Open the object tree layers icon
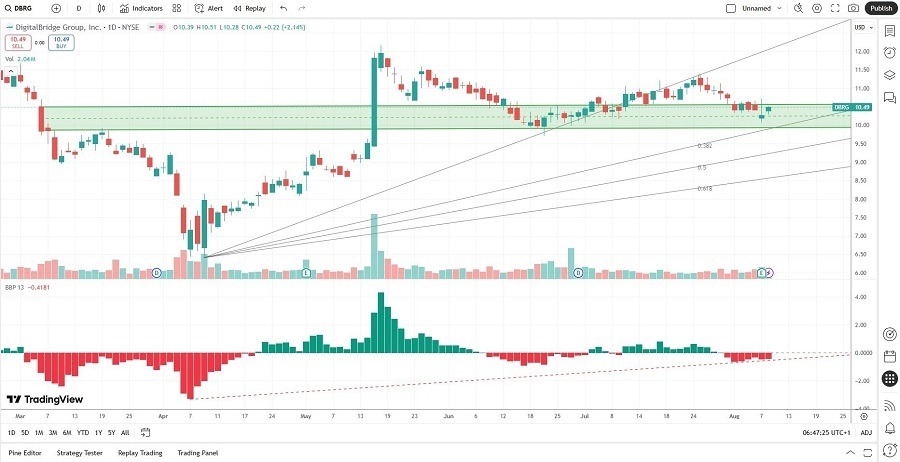Screen dimensions: 900x462 click(890, 75)
